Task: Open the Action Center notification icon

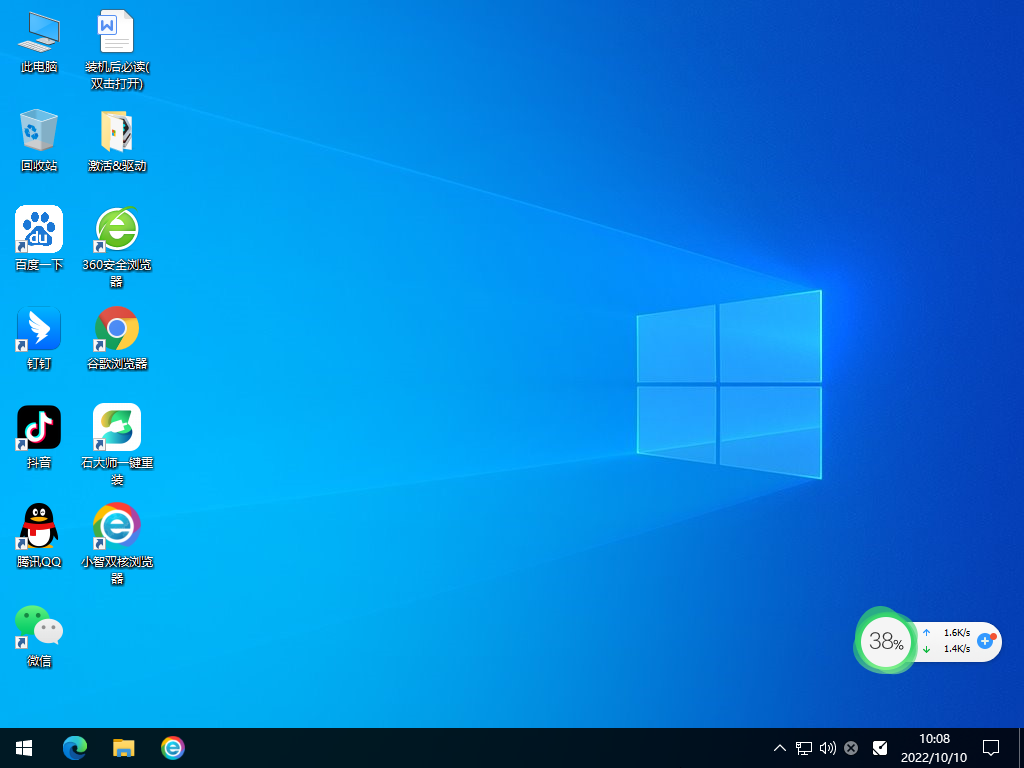Action: (x=990, y=747)
